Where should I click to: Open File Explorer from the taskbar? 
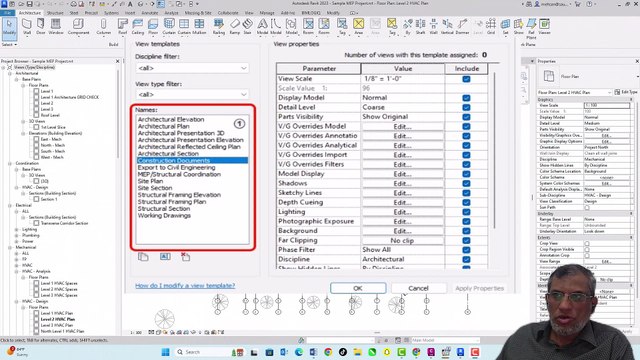coord(357,352)
